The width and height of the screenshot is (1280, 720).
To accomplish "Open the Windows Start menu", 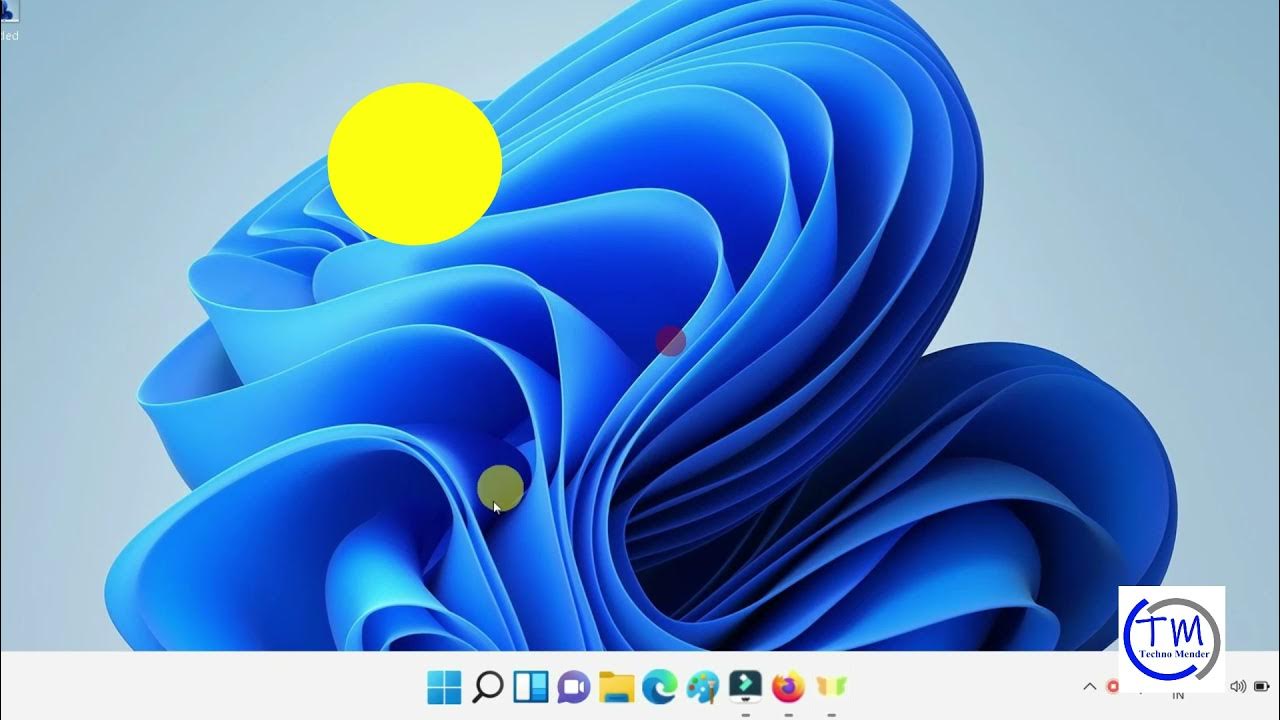I will coord(444,687).
